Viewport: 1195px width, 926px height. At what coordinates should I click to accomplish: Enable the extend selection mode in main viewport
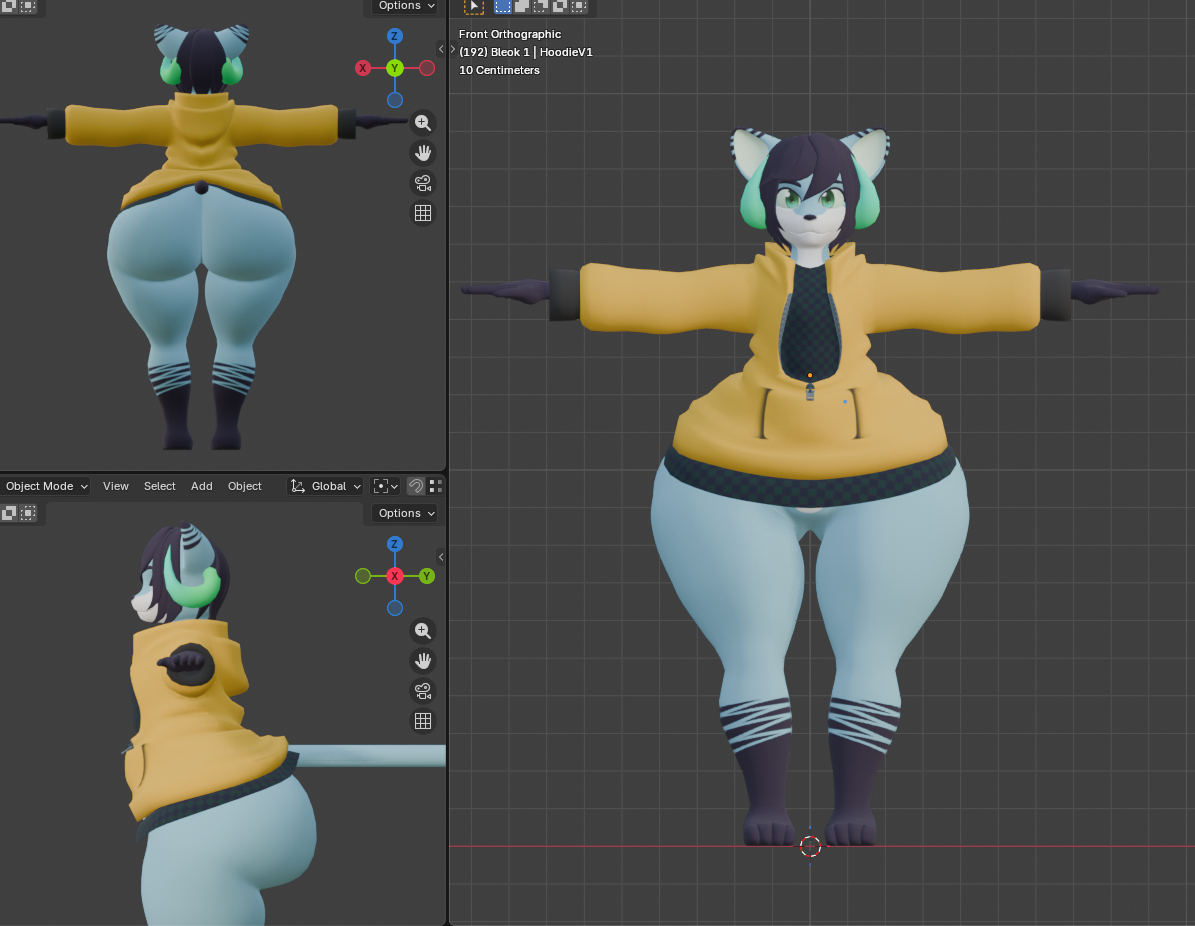522,6
